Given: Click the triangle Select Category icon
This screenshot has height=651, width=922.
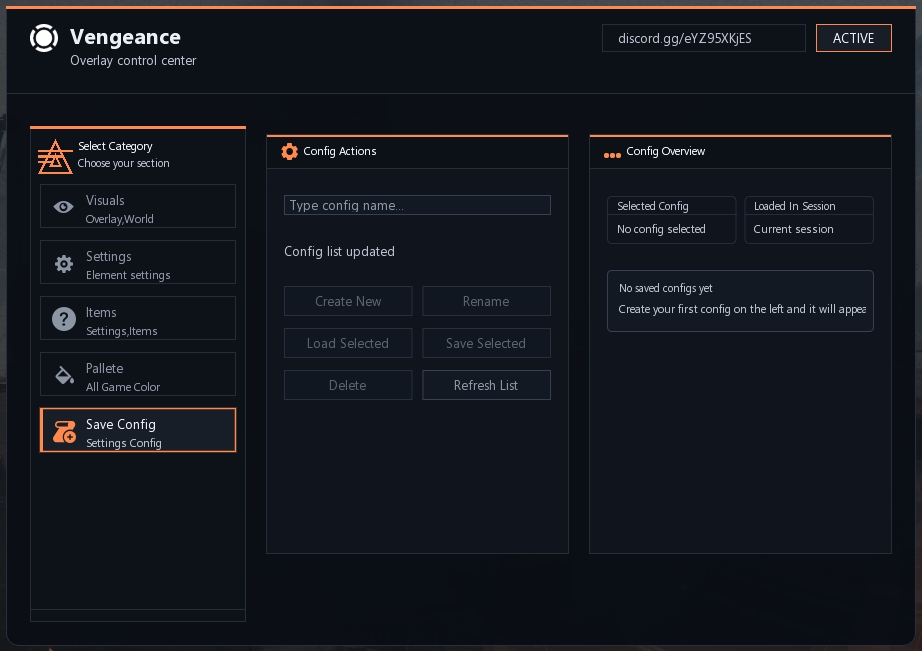Looking at the screenshot, I should pos(55,155).
